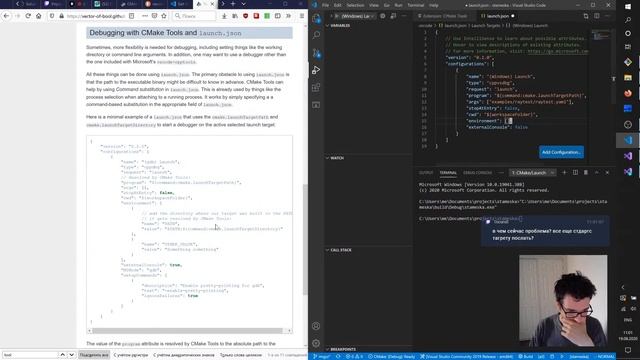Collapse the BREAKPOINTS section
Viewport: 640px width, 360px height.
343,349
